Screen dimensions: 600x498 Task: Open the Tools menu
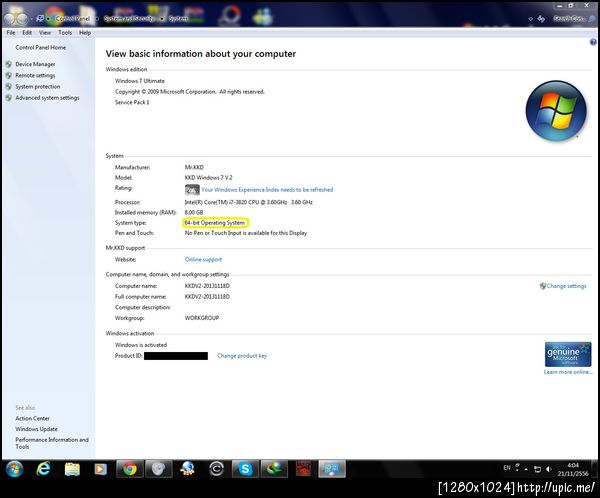(65, 33)
